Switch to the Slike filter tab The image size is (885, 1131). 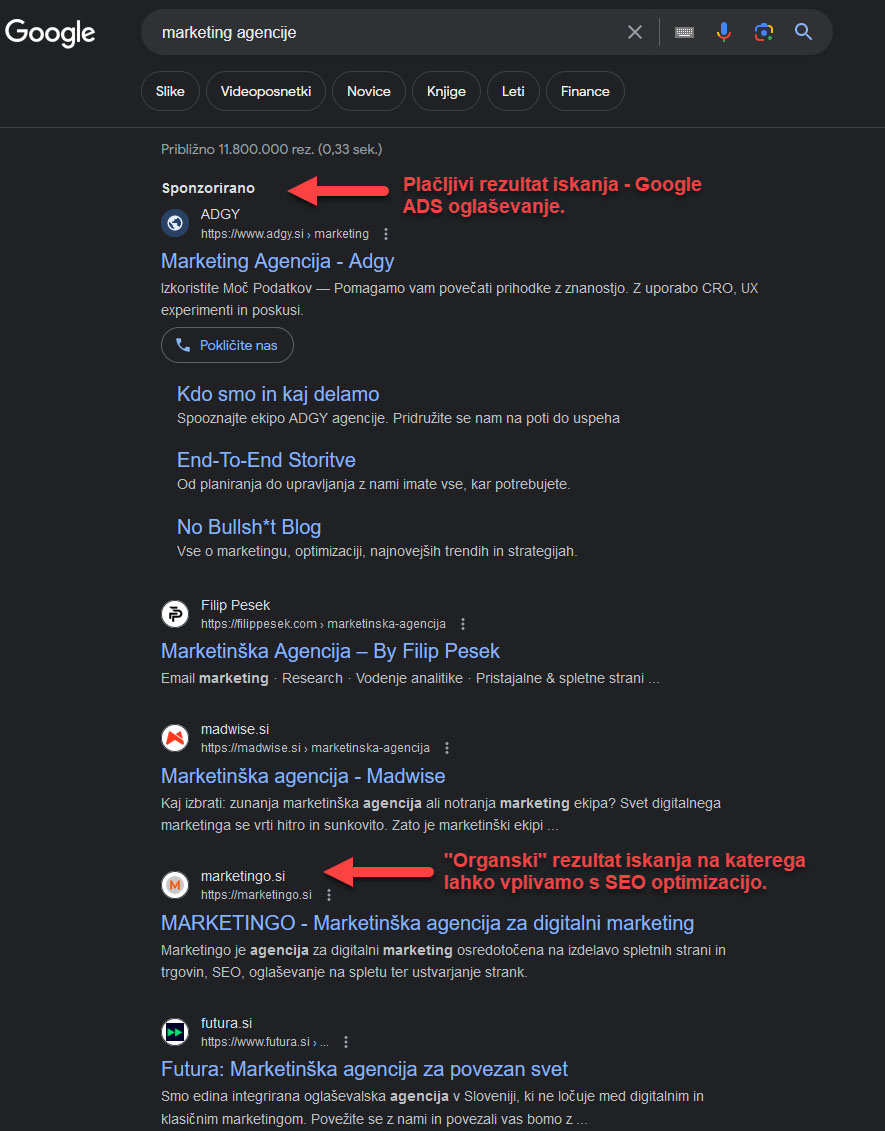click(170, 92)
